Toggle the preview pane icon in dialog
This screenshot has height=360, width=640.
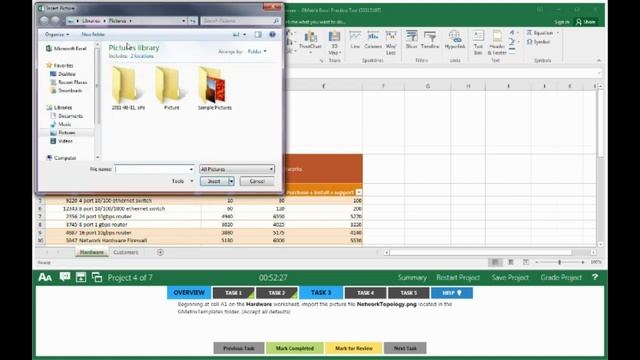(x=258, y=35)
